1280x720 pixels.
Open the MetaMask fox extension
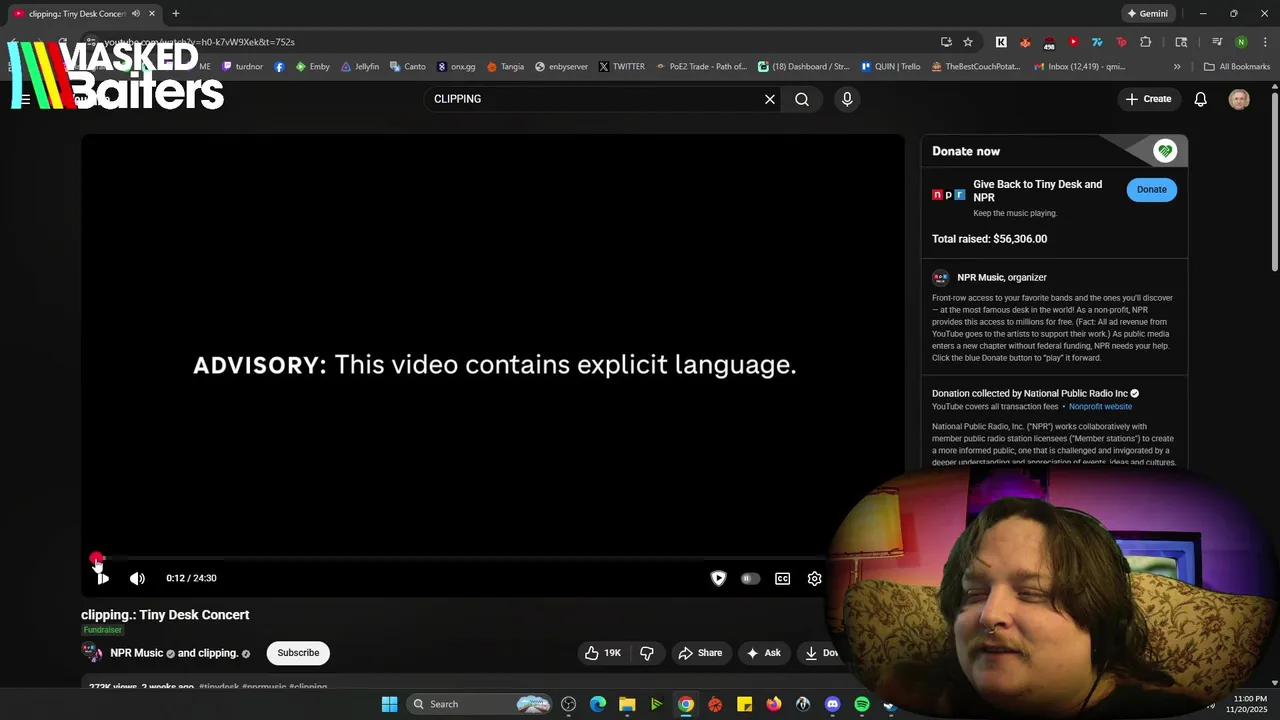pos(1025,42)
